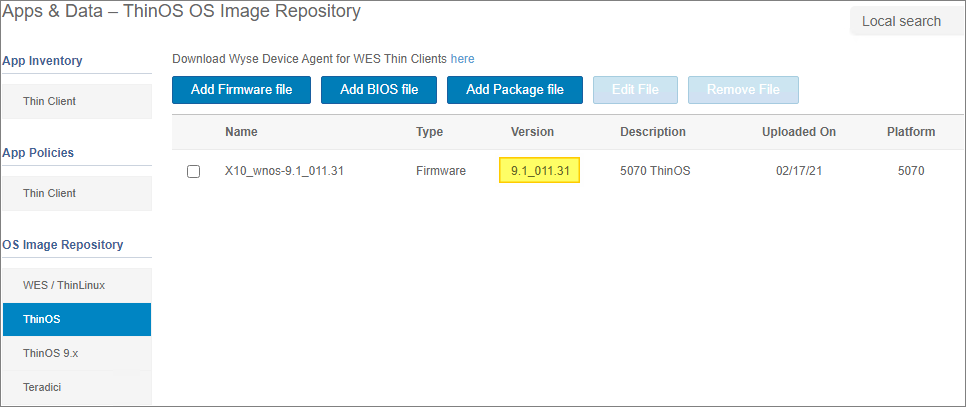Open the 'here' download link
Image resolution: width=966 pixels, height=407 pixels.
[462, 59]
